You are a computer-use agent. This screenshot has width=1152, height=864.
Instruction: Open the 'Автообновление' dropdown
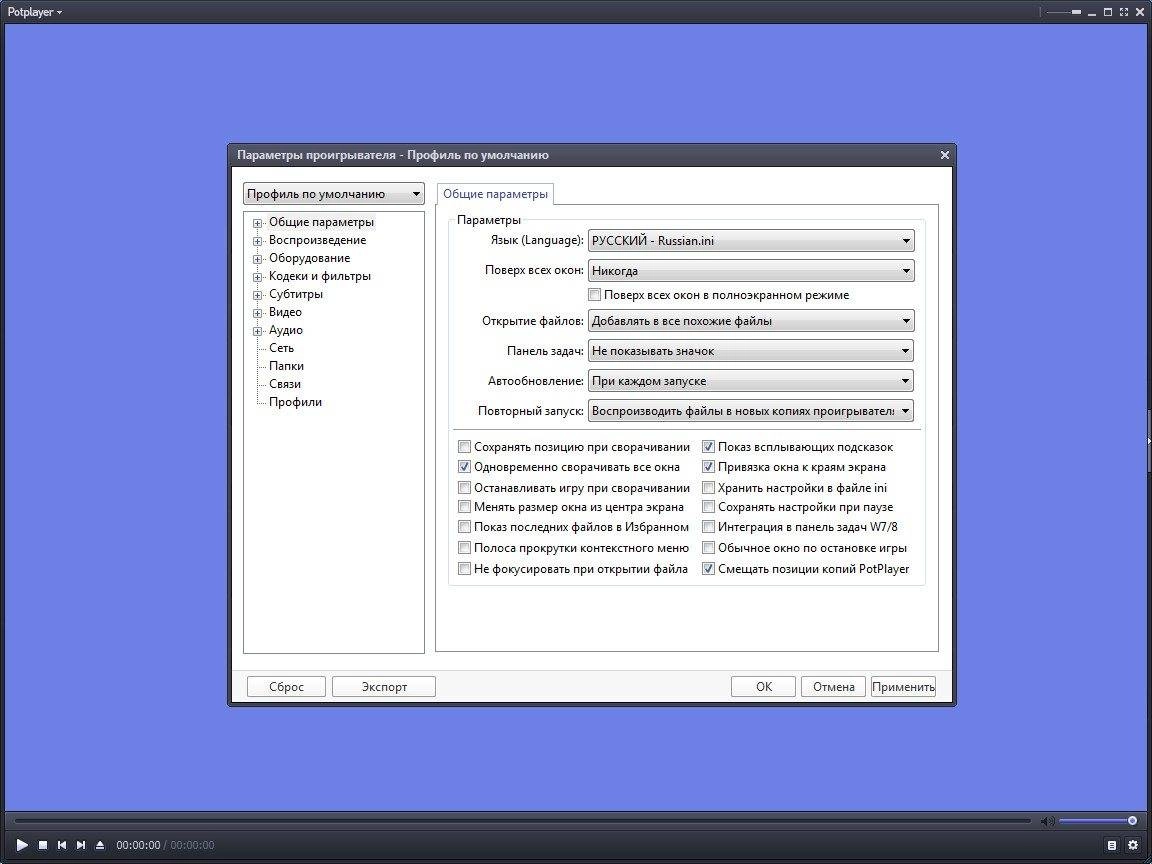point(751,381)
